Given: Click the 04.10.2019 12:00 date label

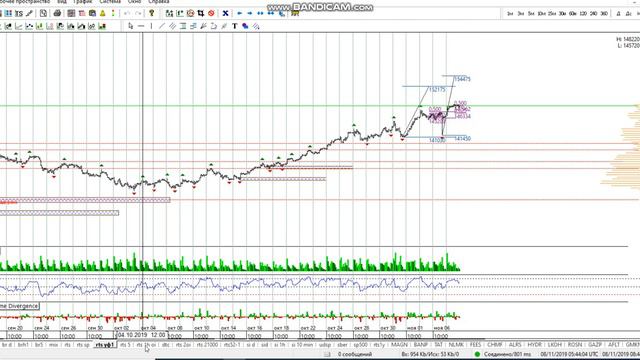Looking at the screenshot, I should [x=141, y=335].
